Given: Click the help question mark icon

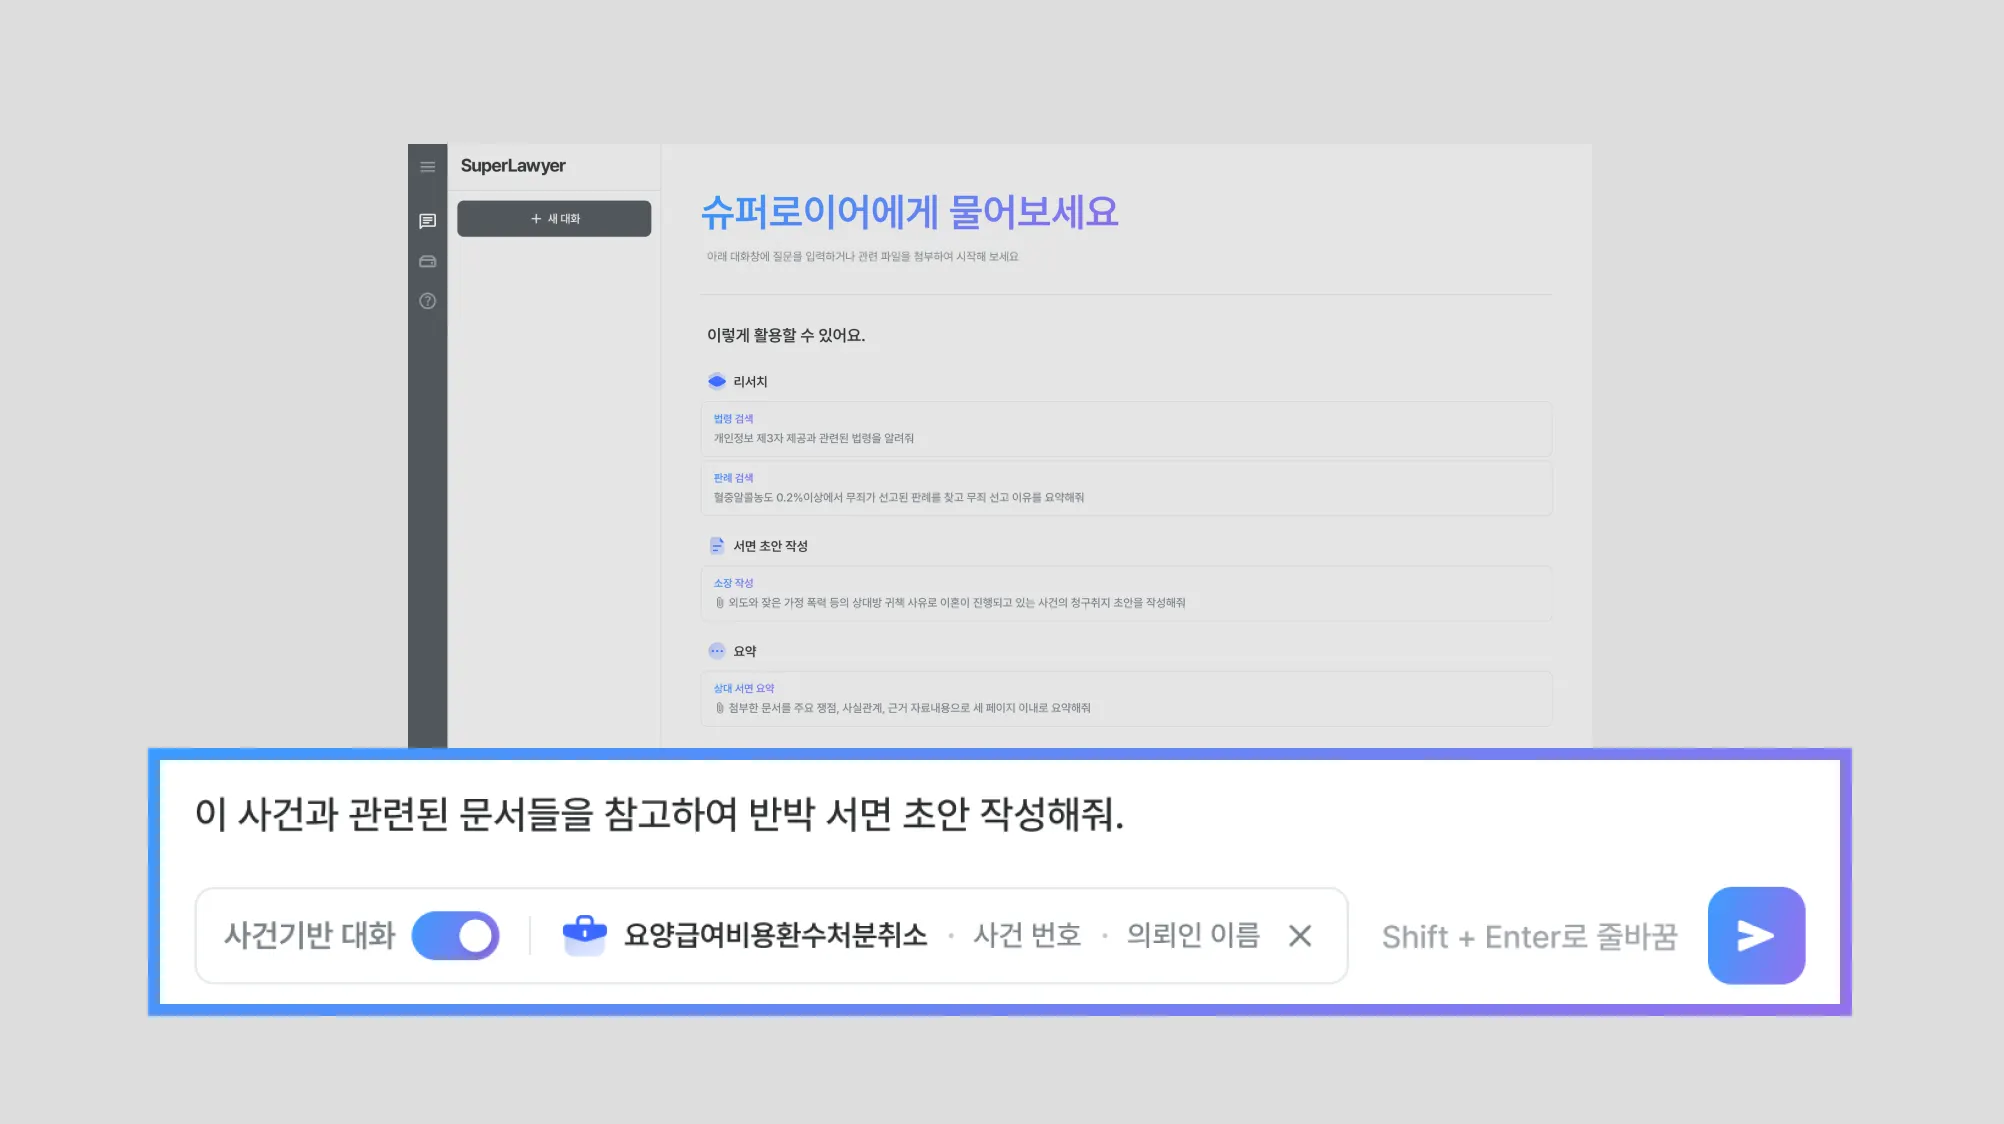Looking at the screenshot, I should pyautogui.click(x=427, y=301).
